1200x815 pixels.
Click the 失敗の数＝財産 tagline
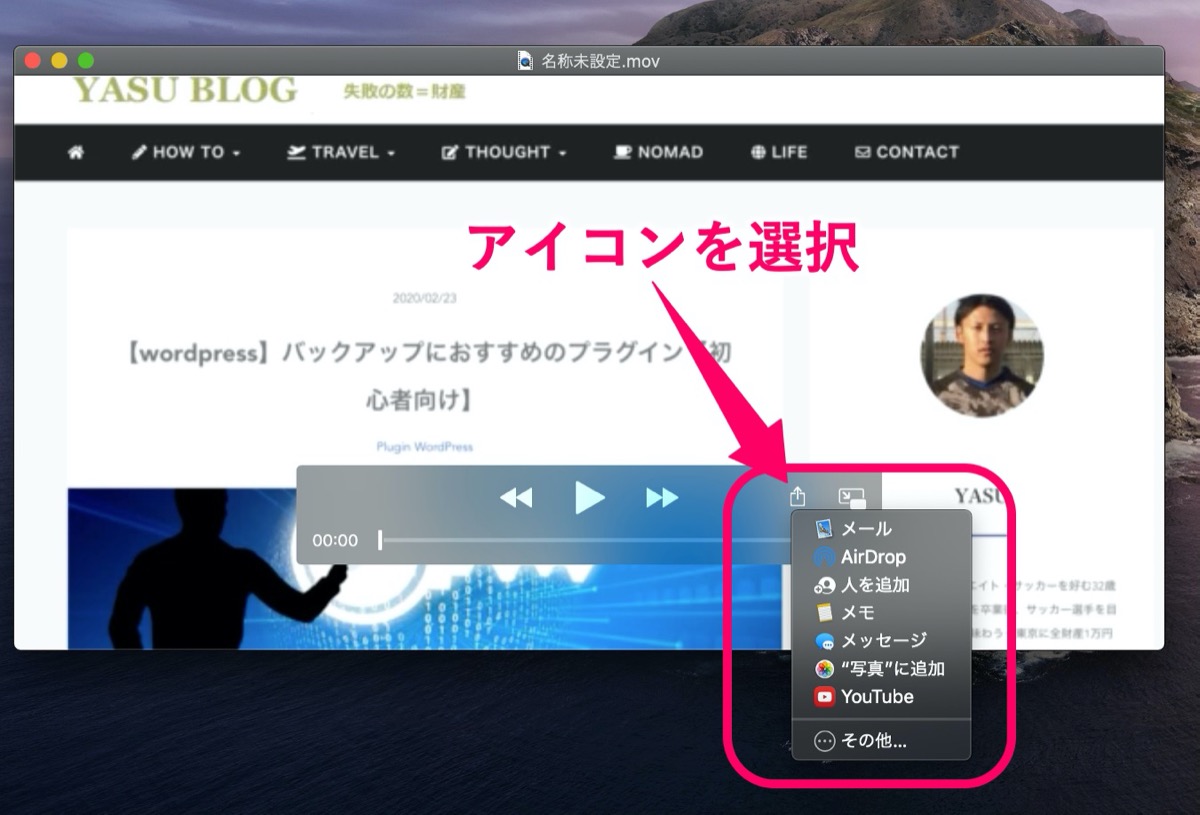tap(404, 92)
